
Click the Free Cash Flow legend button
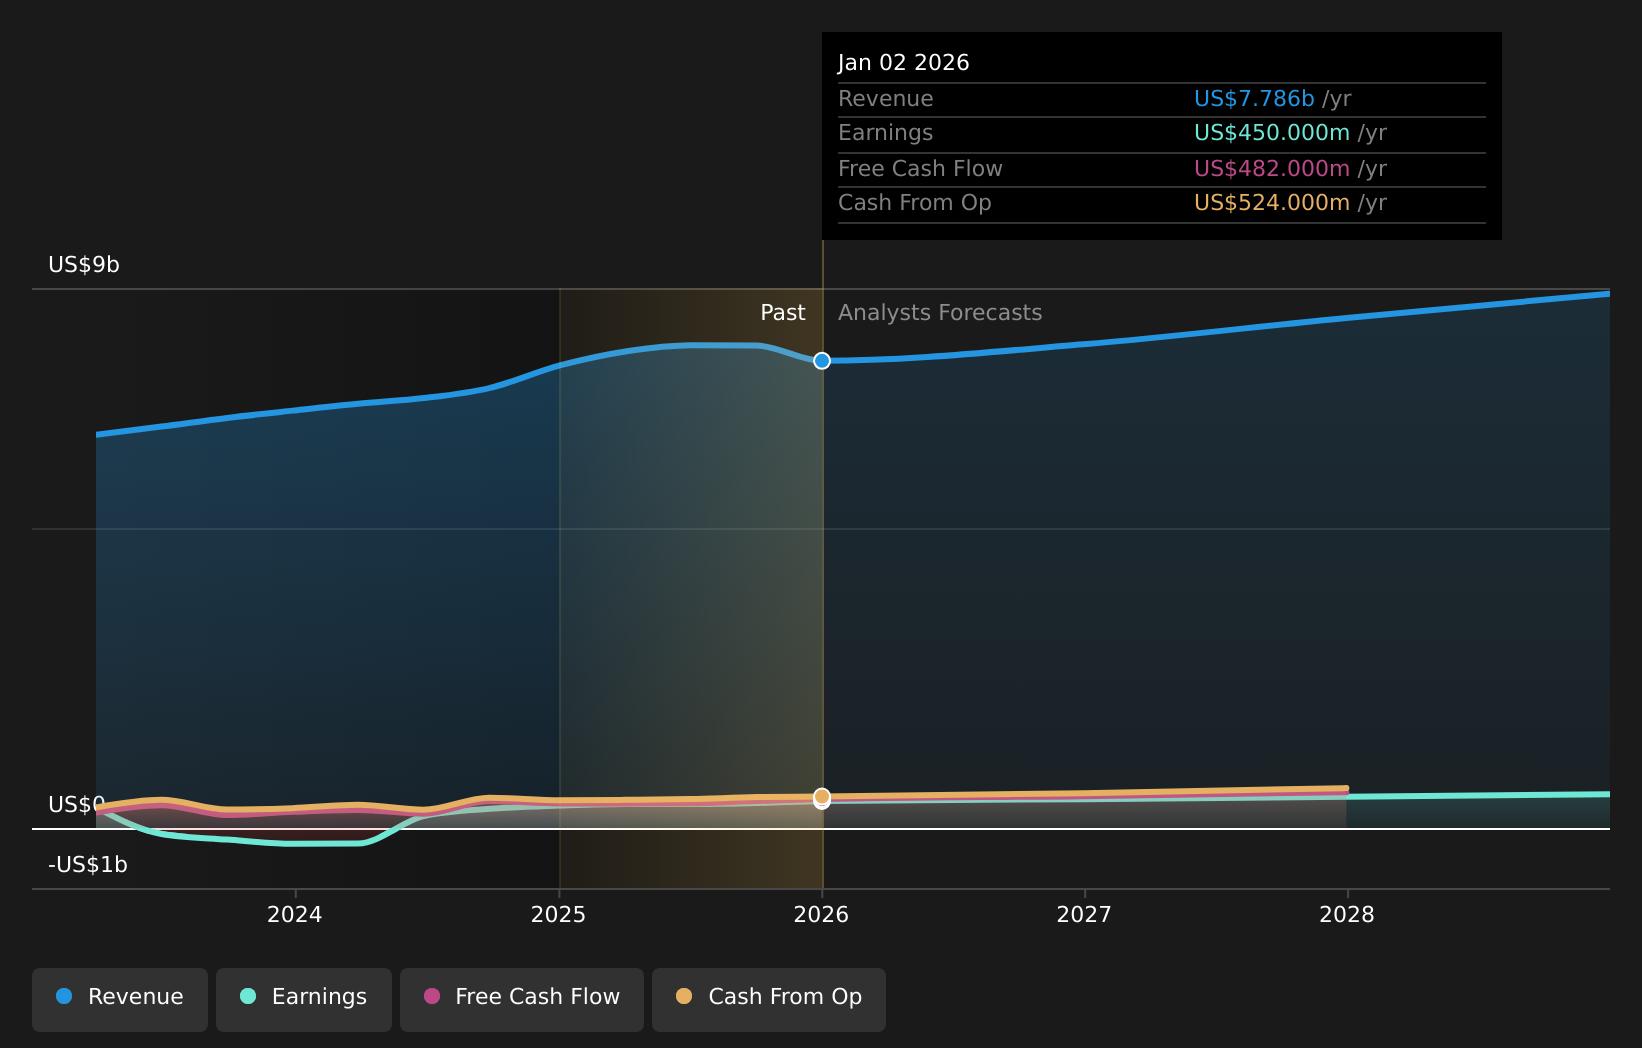[521, 997]
